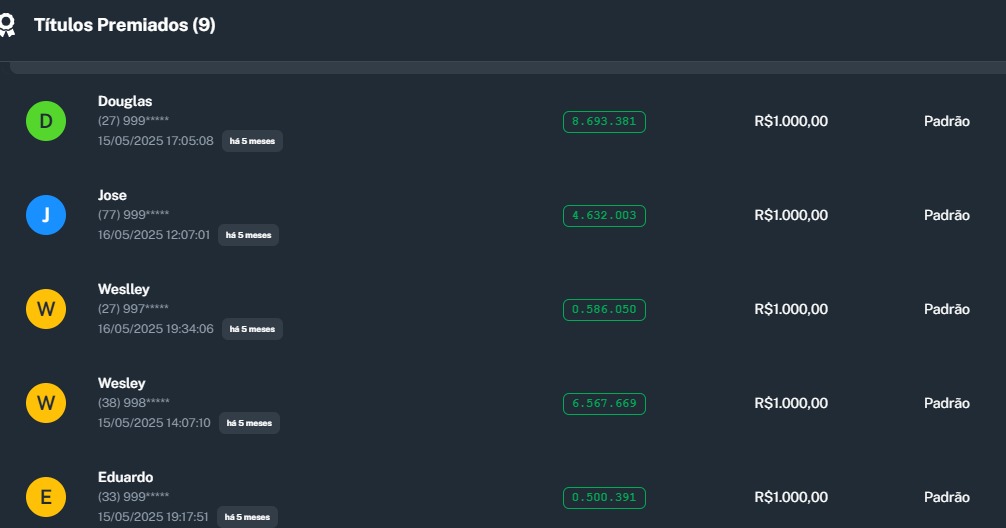Select Jose's blue J avatar

coord(46,215)
